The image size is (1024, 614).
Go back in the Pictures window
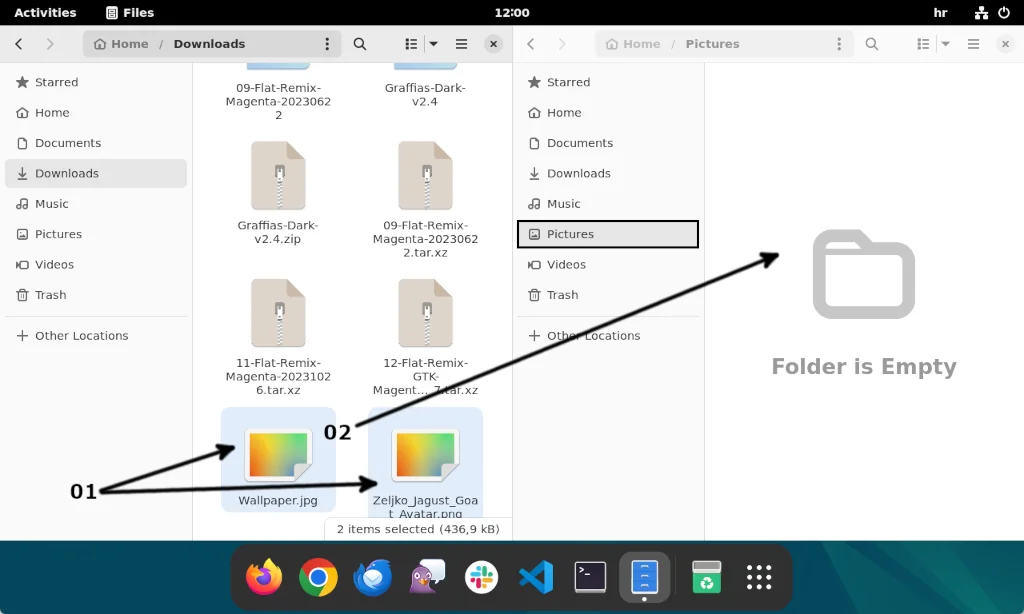[531, 44]
